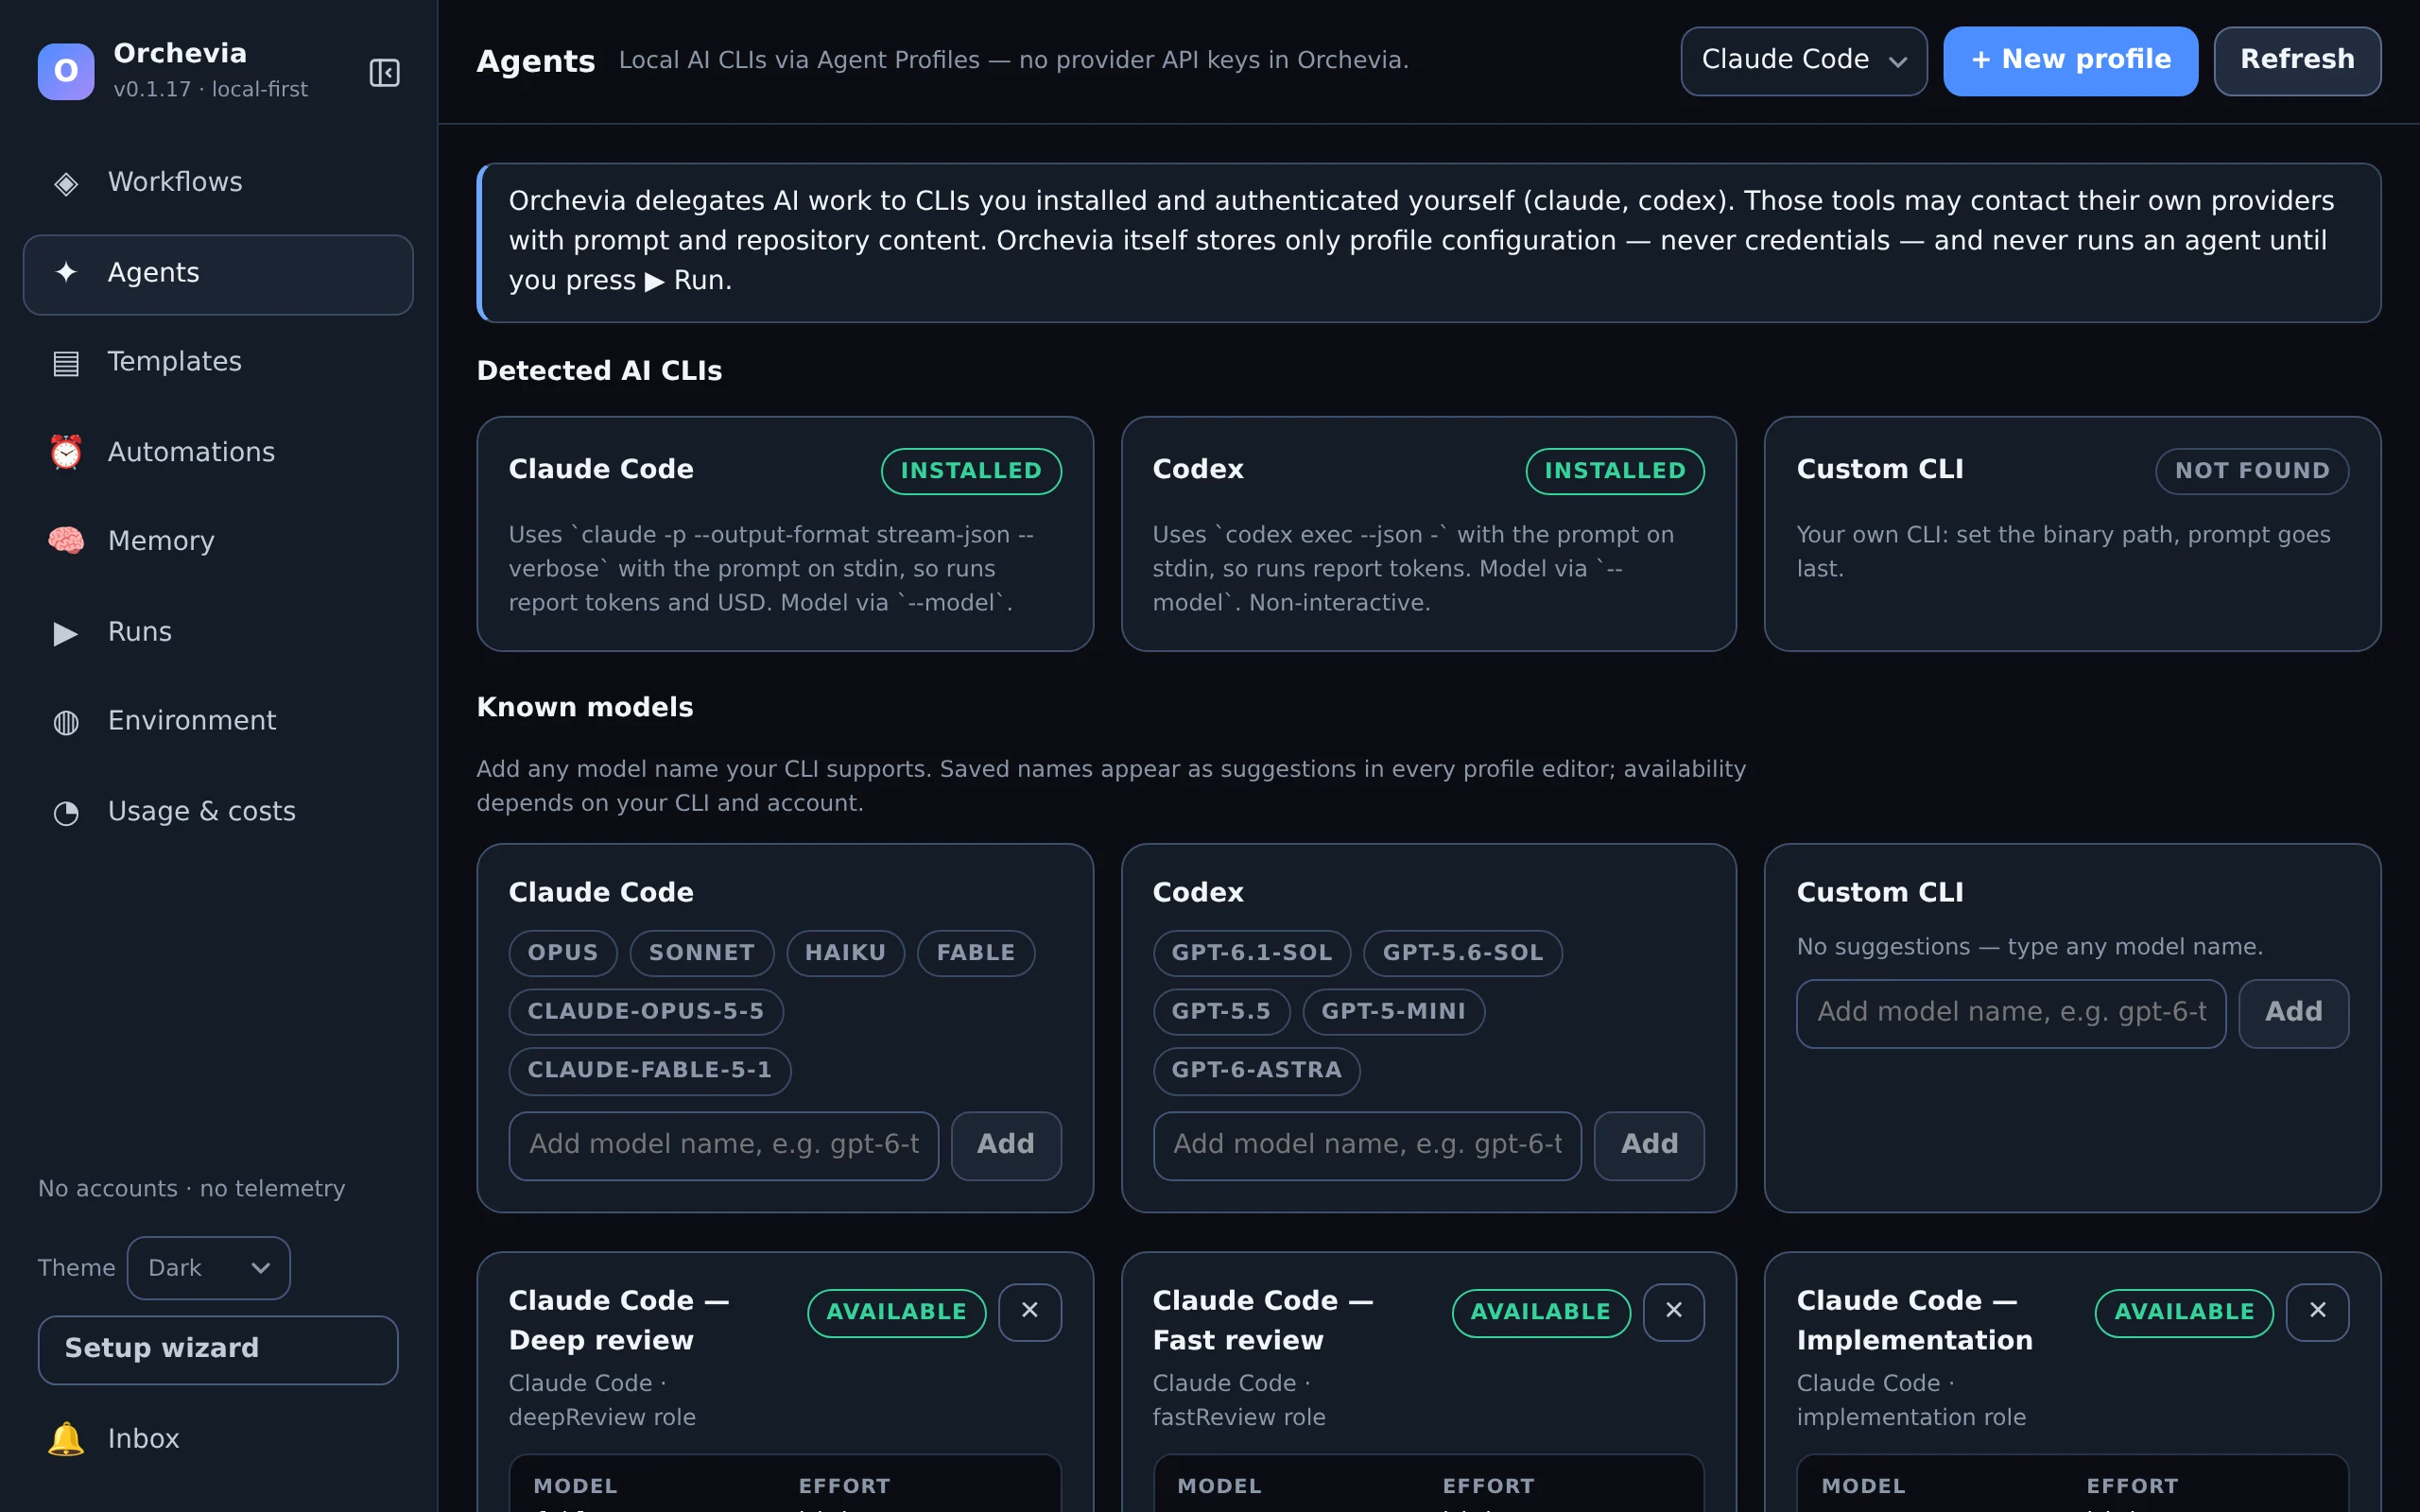The height and width of the screenshot is (1512, 2420).
Task: Click the Agents sparkle icon
Action: click(66, 272)
